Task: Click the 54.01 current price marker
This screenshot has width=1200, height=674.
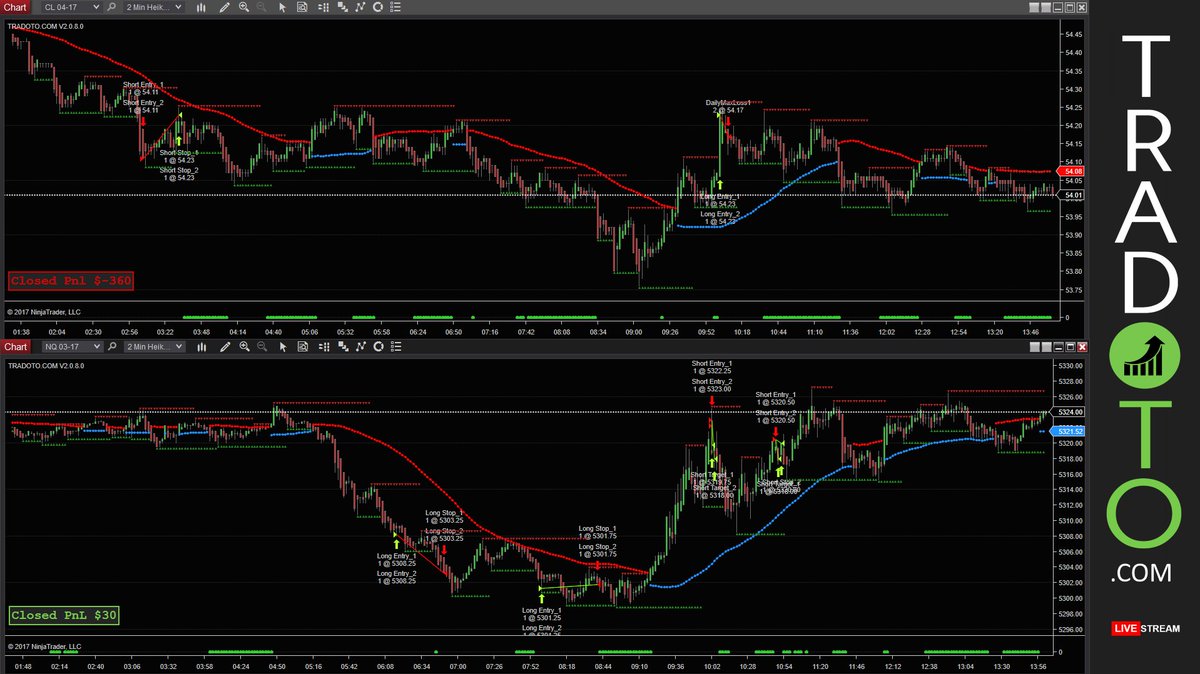Action: coord(1072,195)
